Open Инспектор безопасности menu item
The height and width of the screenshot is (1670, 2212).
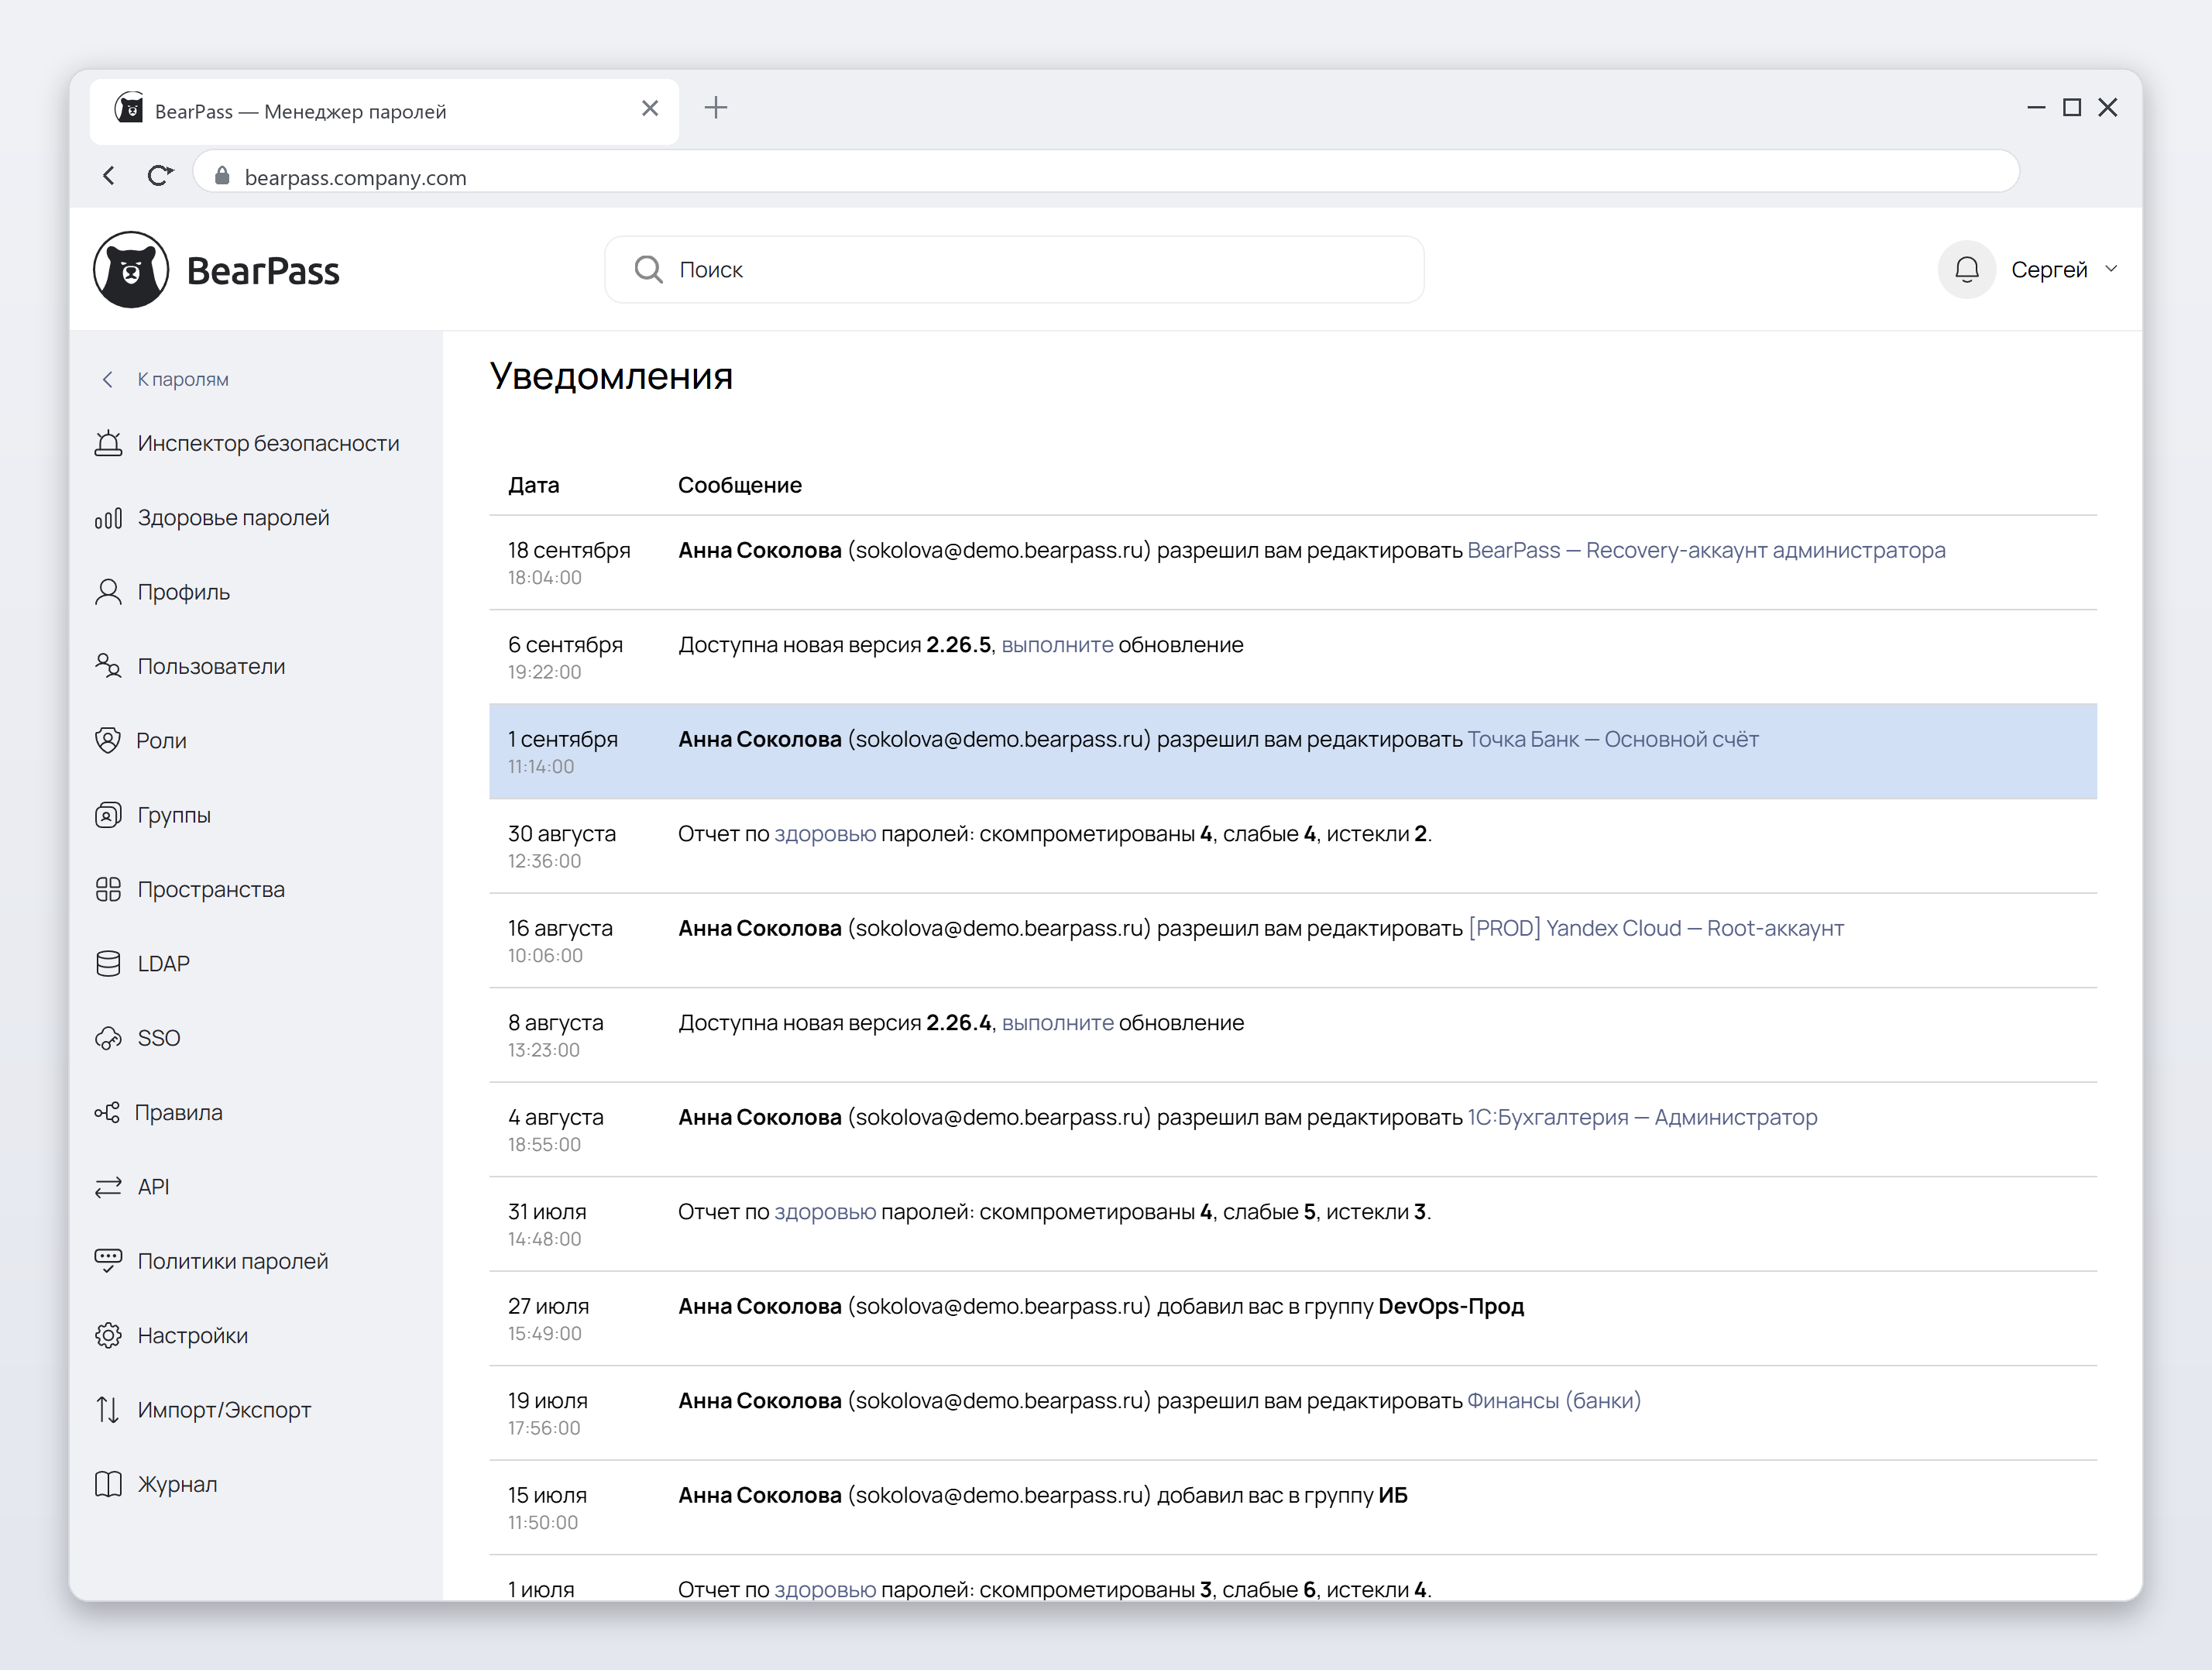coord(269,443)
